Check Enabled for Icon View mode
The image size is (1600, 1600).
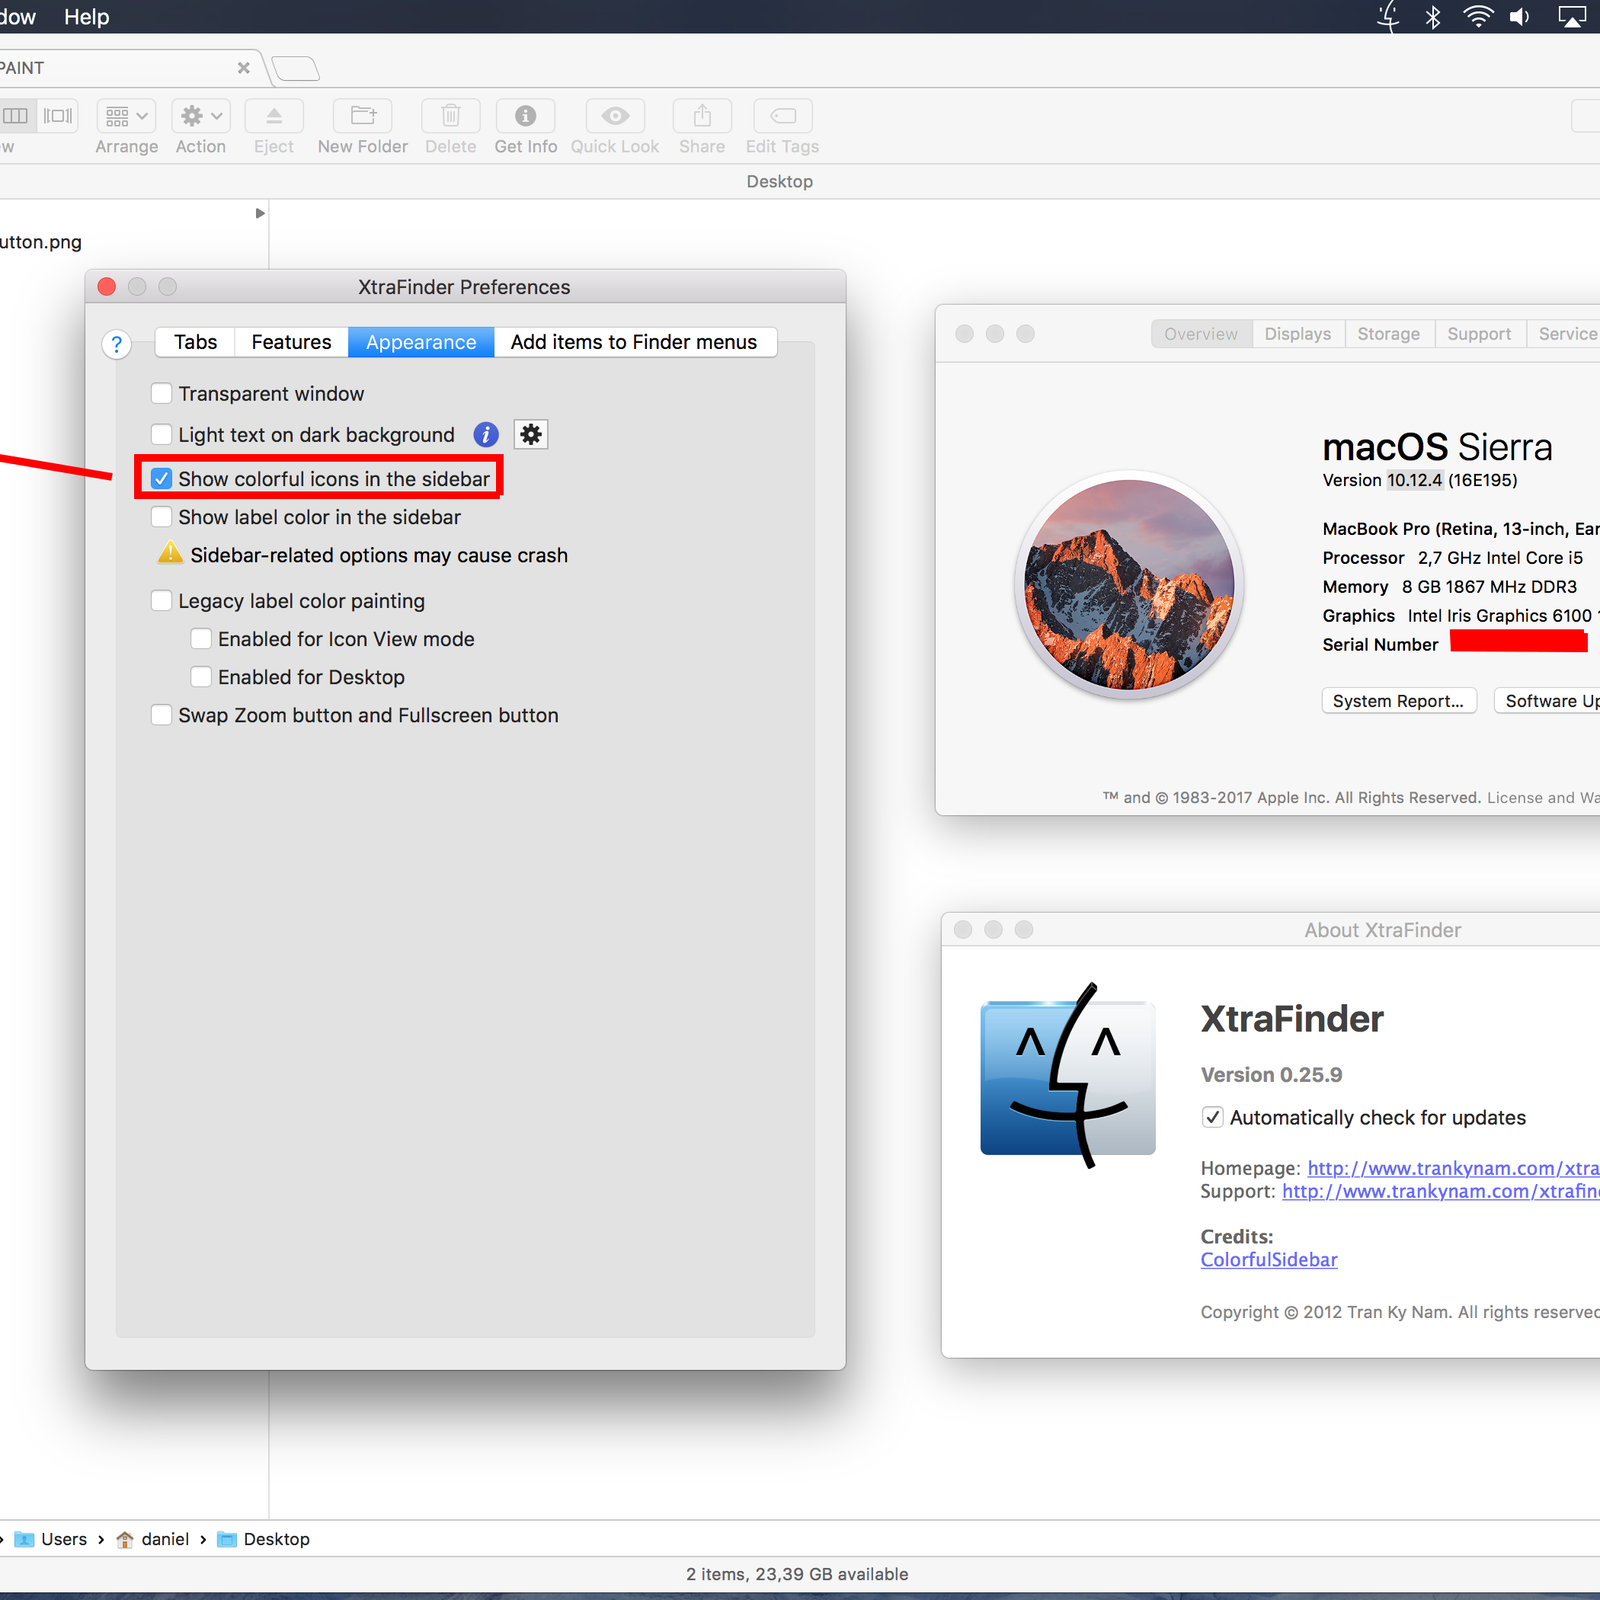coord(201,639)
